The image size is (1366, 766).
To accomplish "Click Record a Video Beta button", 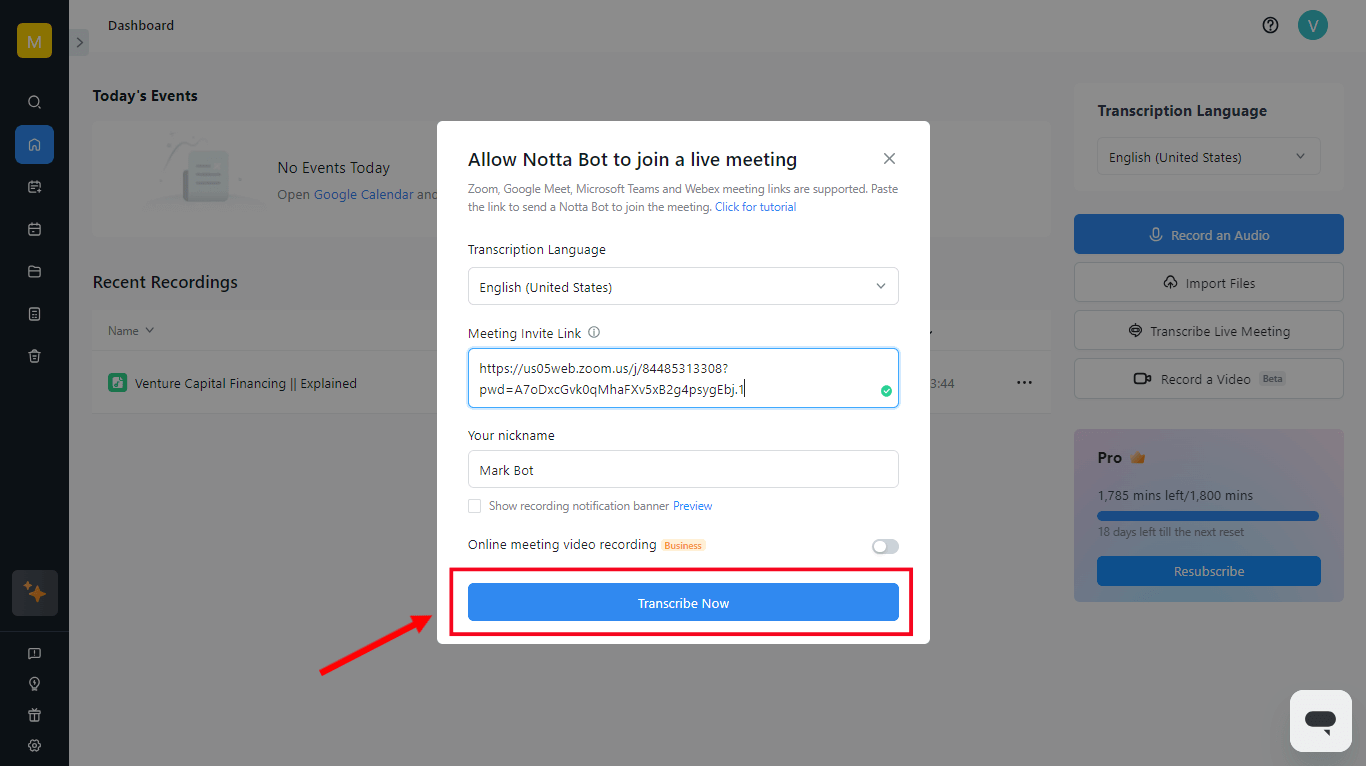I will [1209, 378].
